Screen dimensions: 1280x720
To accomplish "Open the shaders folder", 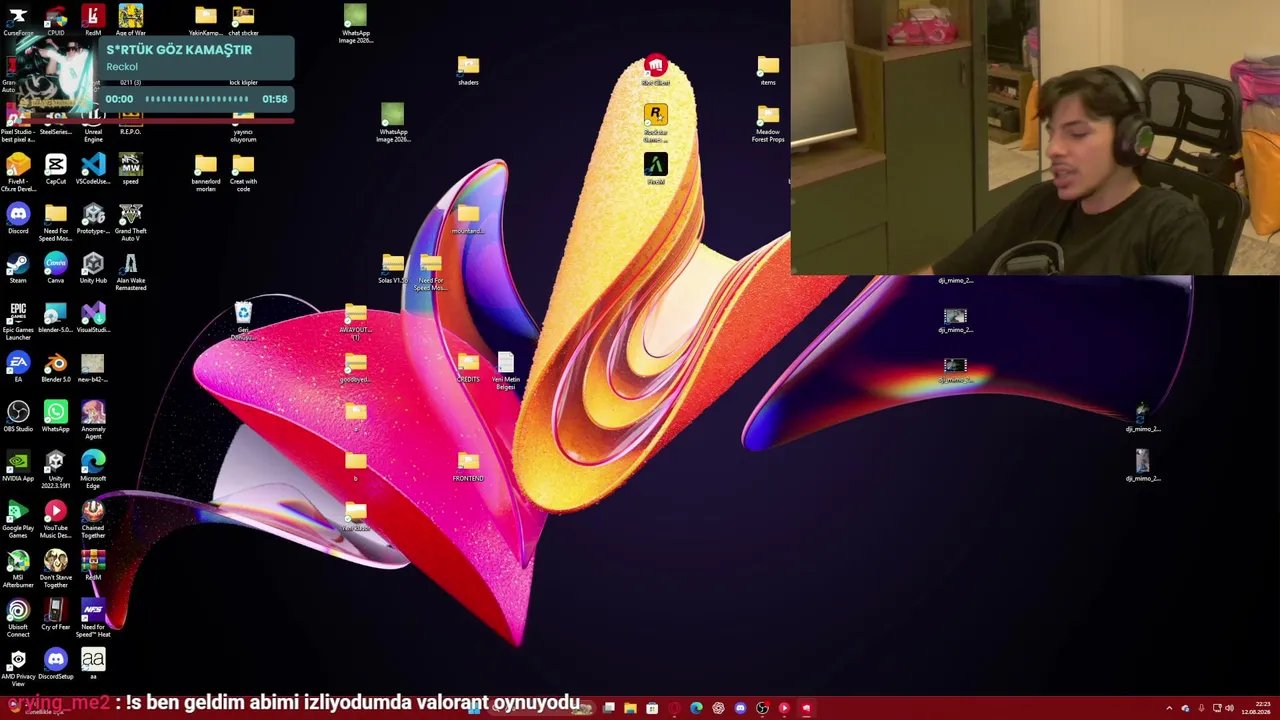I will [468, 70].
